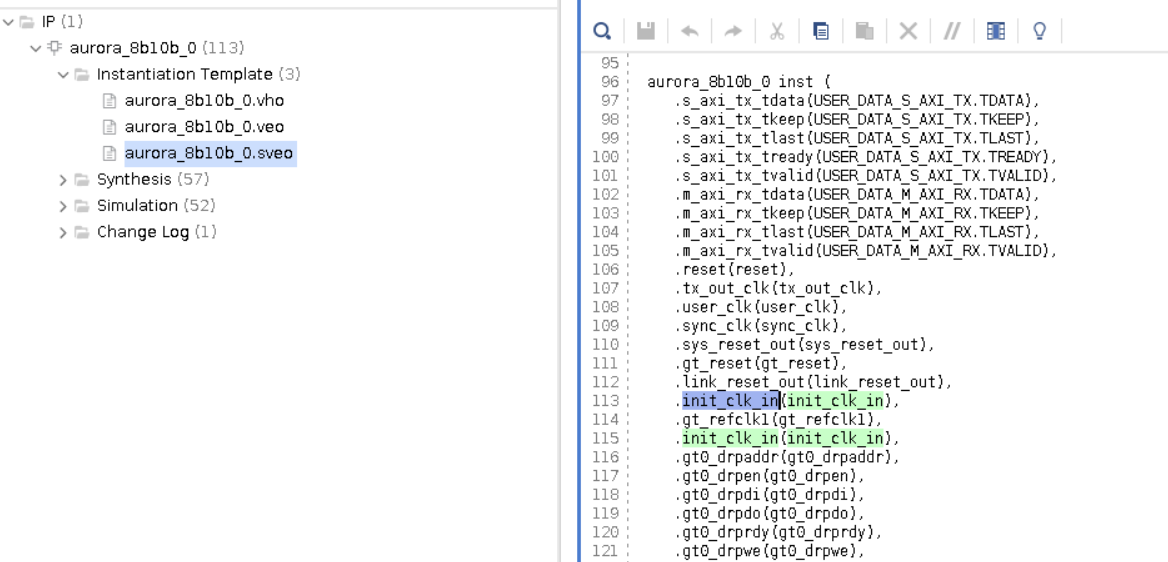The width and height of the screenshot is (1168, 562).
Task: Select the IP (1) root label
Action: pos(62,22)
